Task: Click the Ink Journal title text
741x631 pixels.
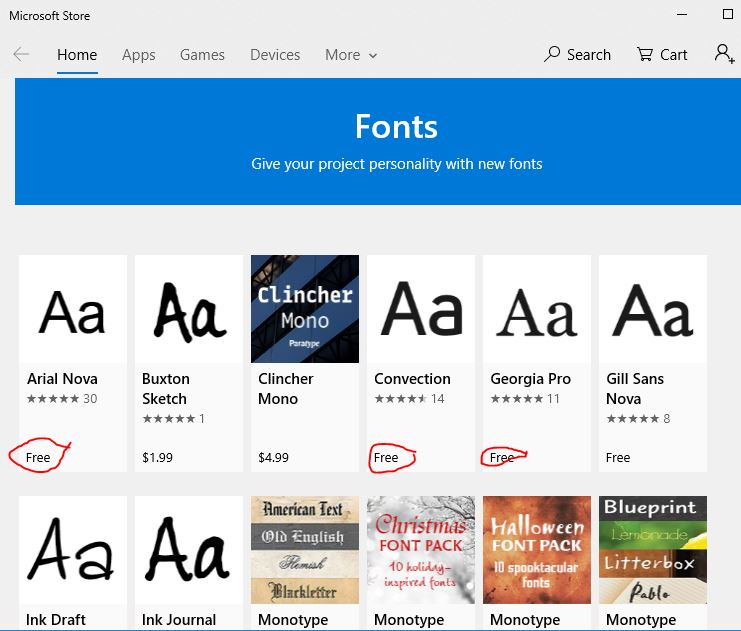Action: click(179, 620)
